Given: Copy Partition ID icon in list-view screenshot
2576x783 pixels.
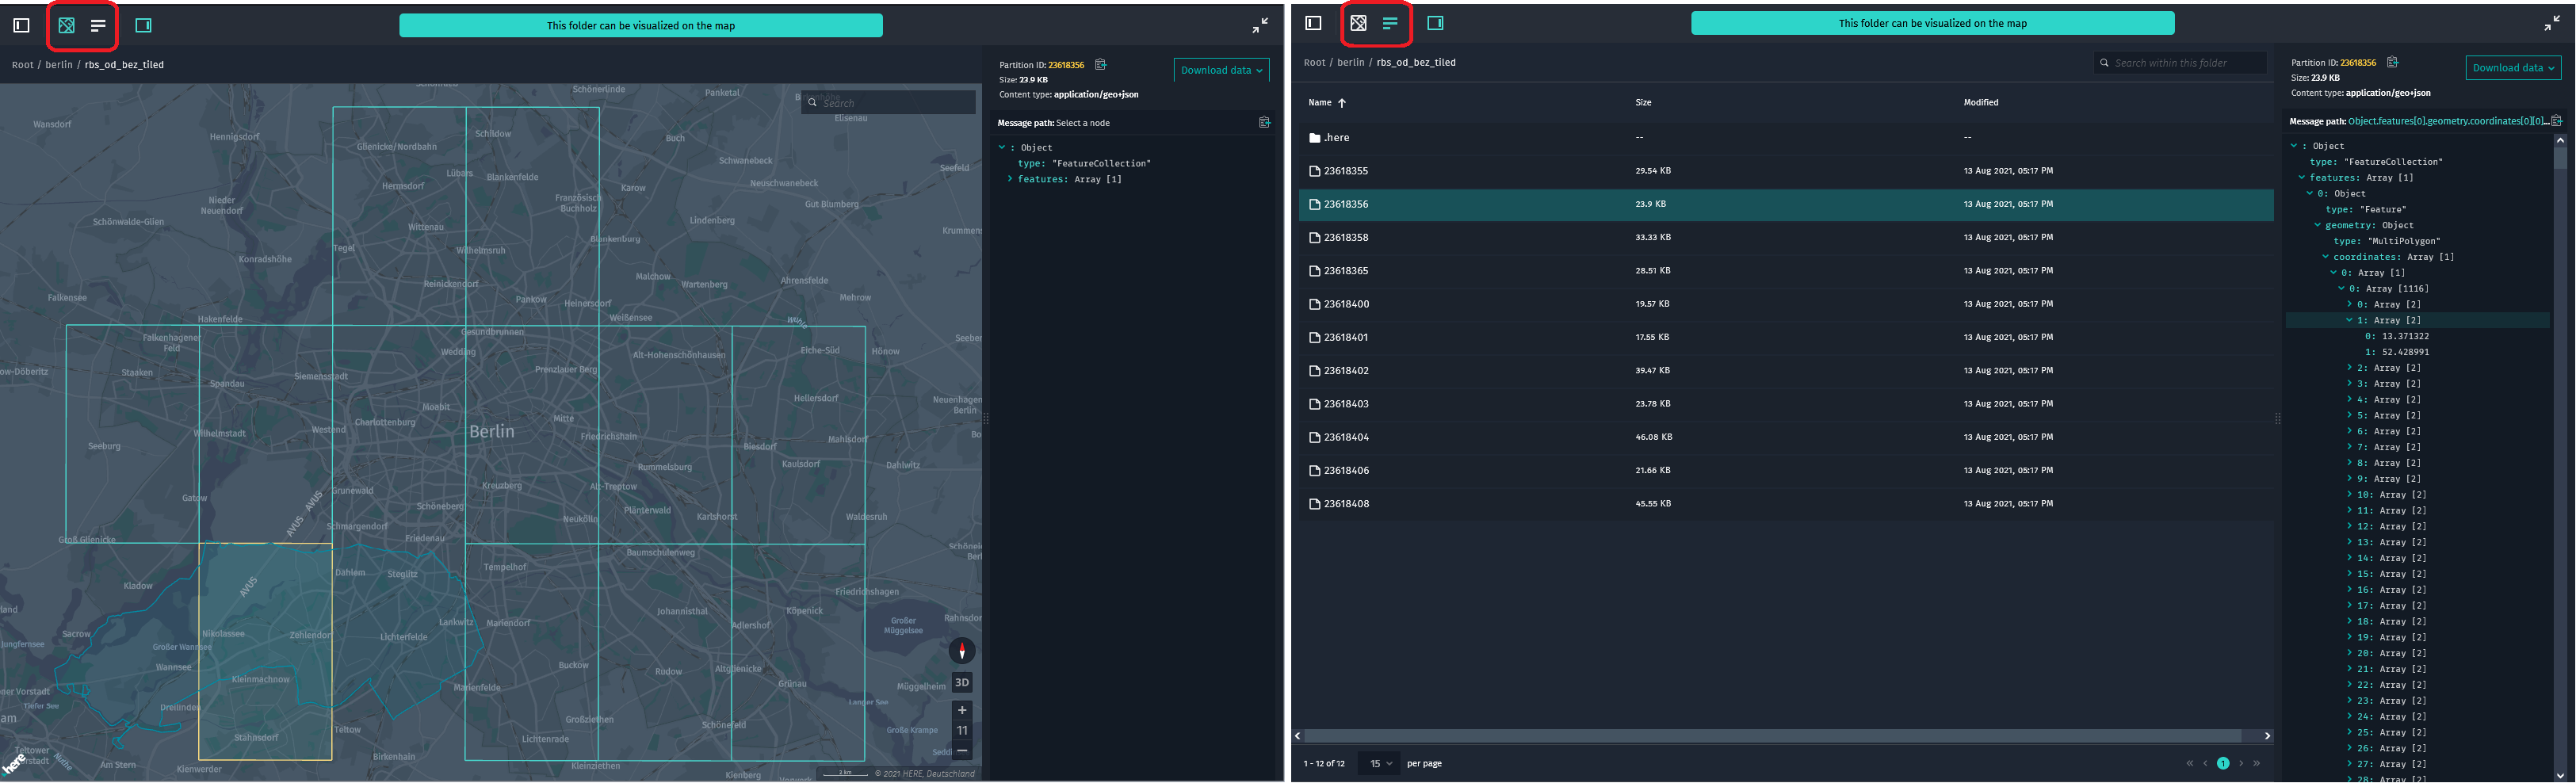Looking at the screenshot, I should (x=2392, y=62).
